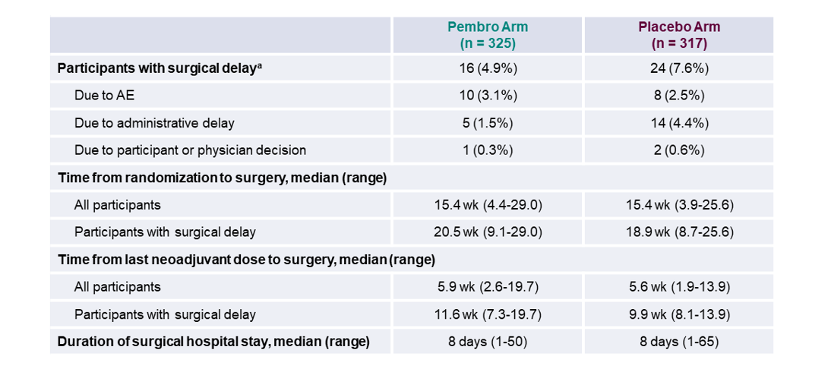Click the Pembro Arm column header
The height and width of the screenshot is (370, 832).
point(487,35)
